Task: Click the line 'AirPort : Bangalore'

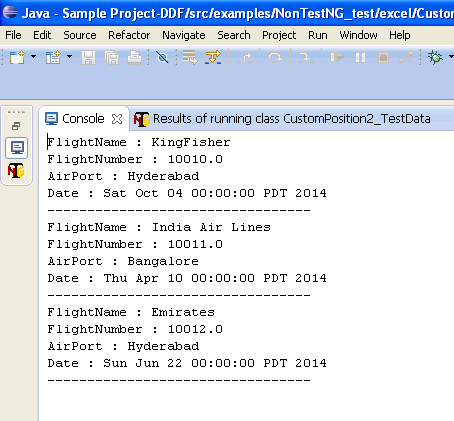Action: pyautogui.click(x=123, y=261)
